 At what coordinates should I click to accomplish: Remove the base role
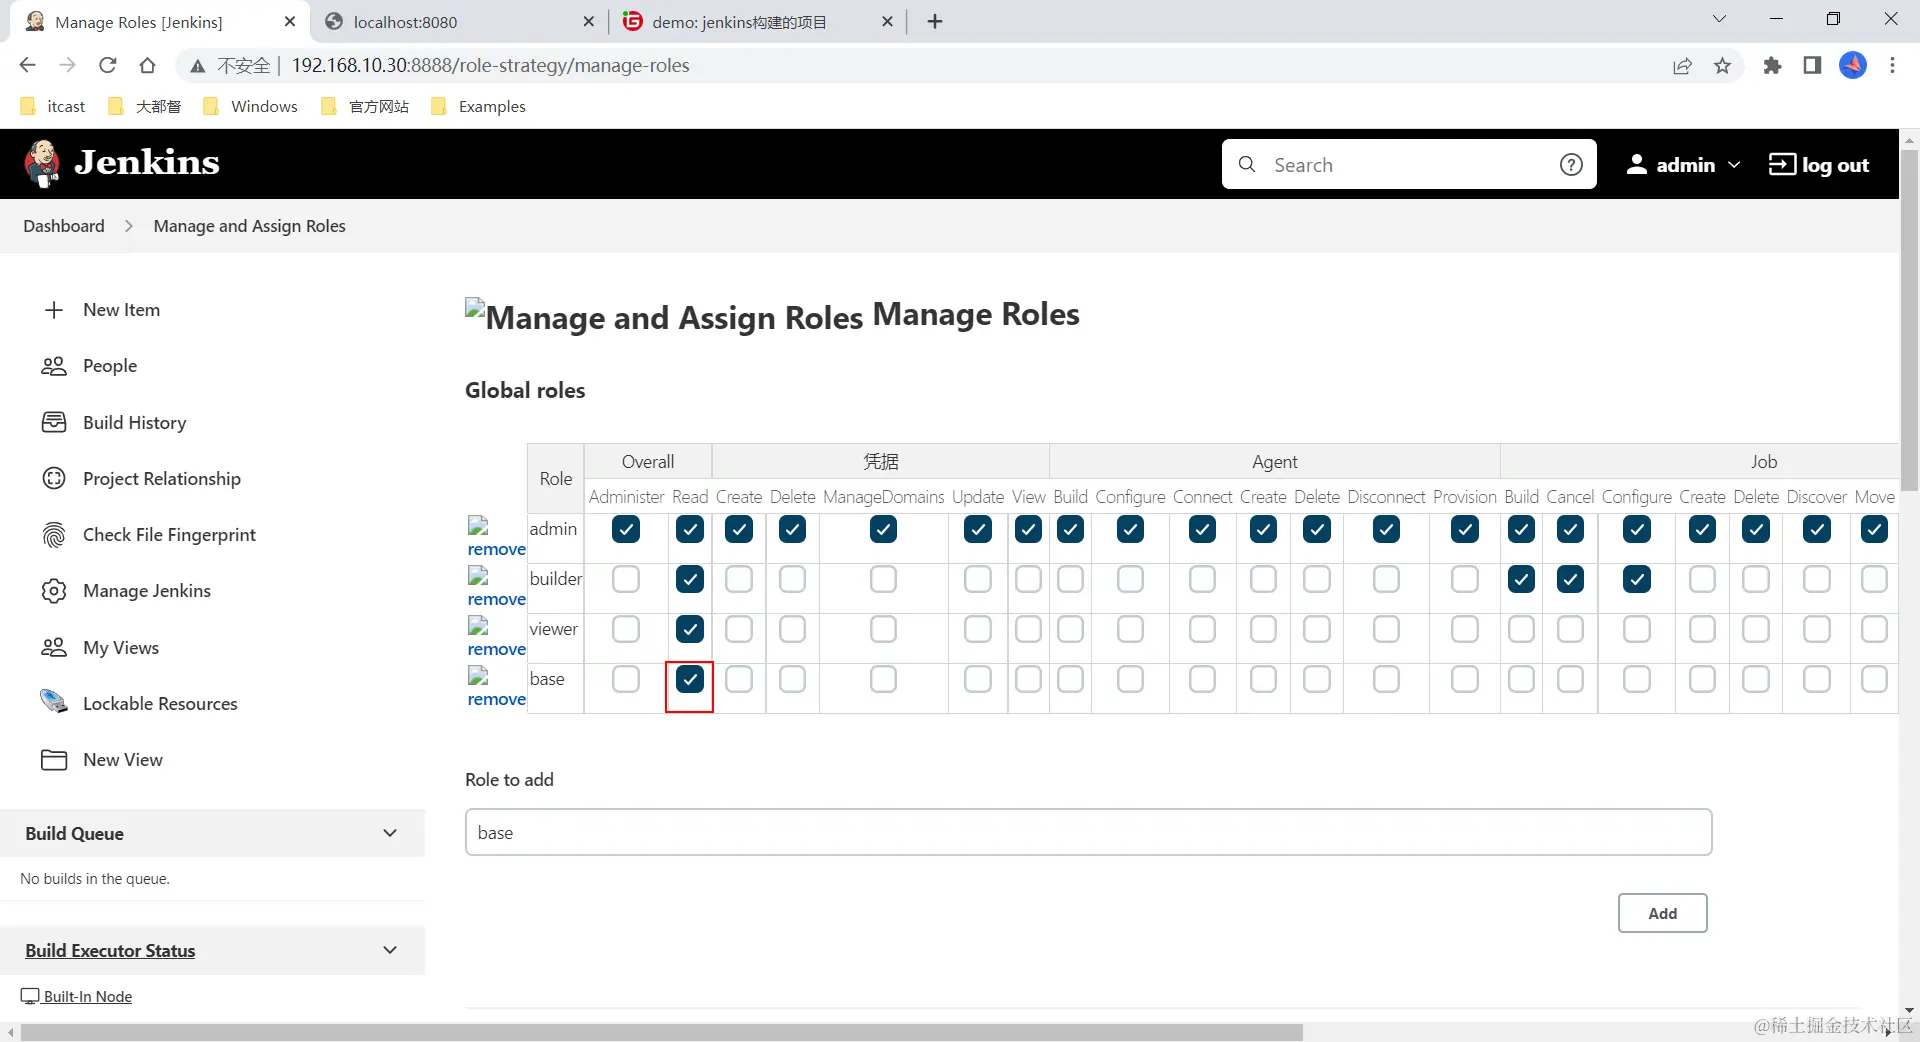click(x=496, y=699)
